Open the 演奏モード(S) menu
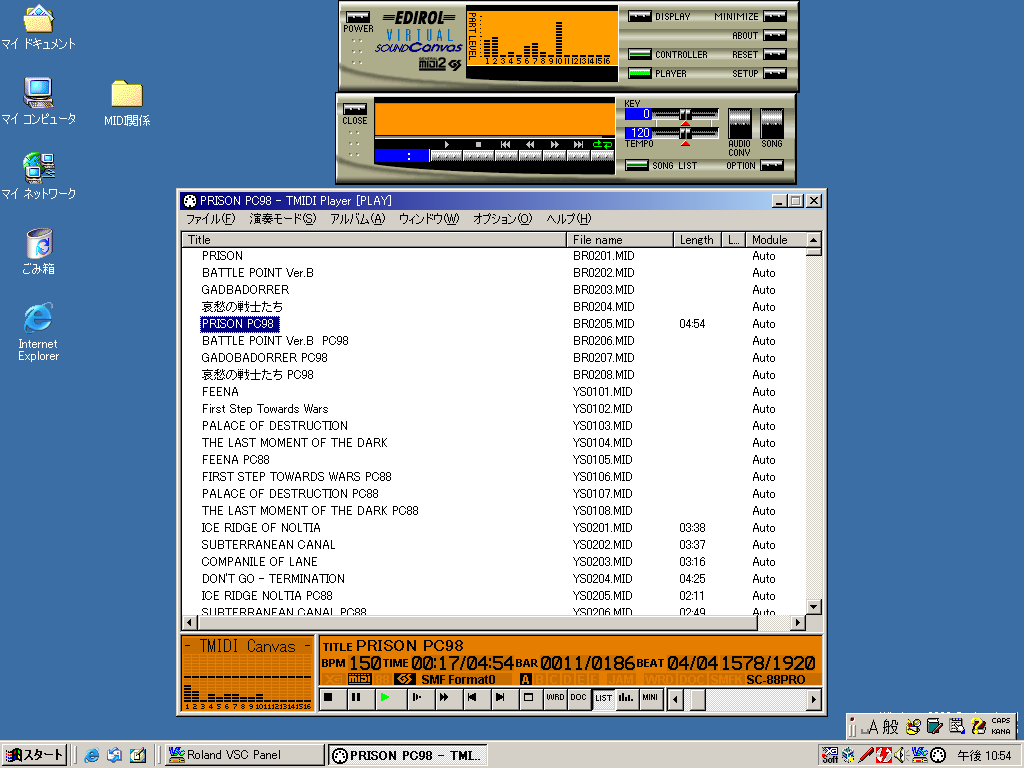The image size is (1024, 768). pyautogui.click(x=282, y=219)
